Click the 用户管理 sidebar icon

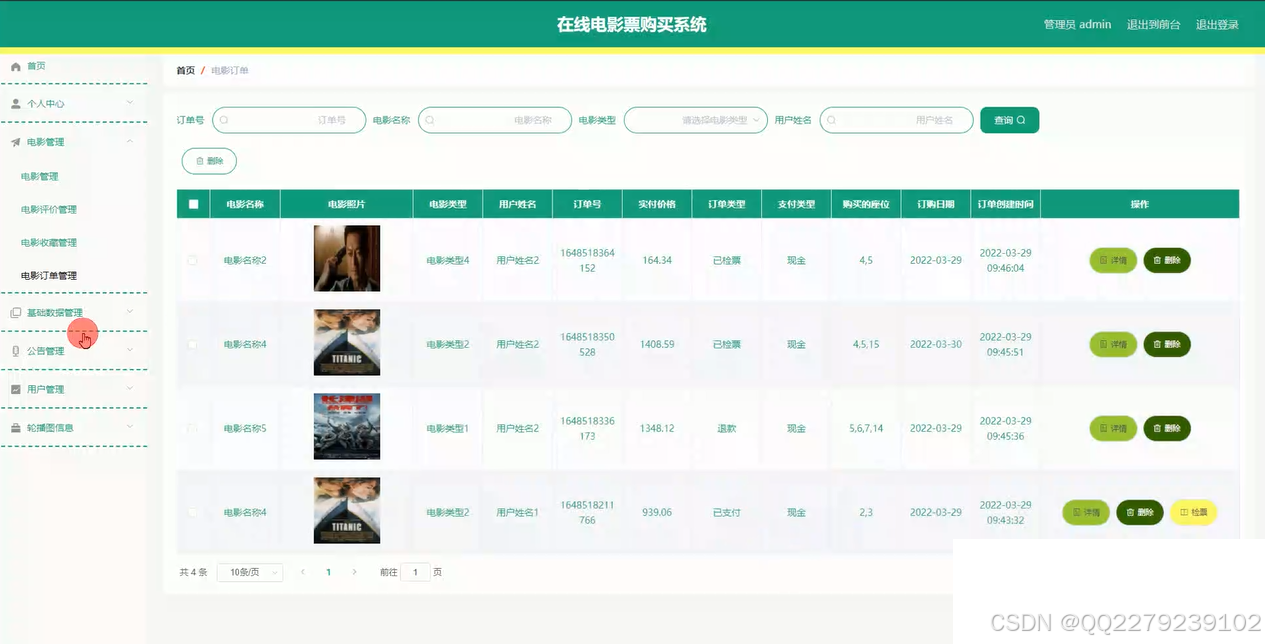tap(15, 389)
